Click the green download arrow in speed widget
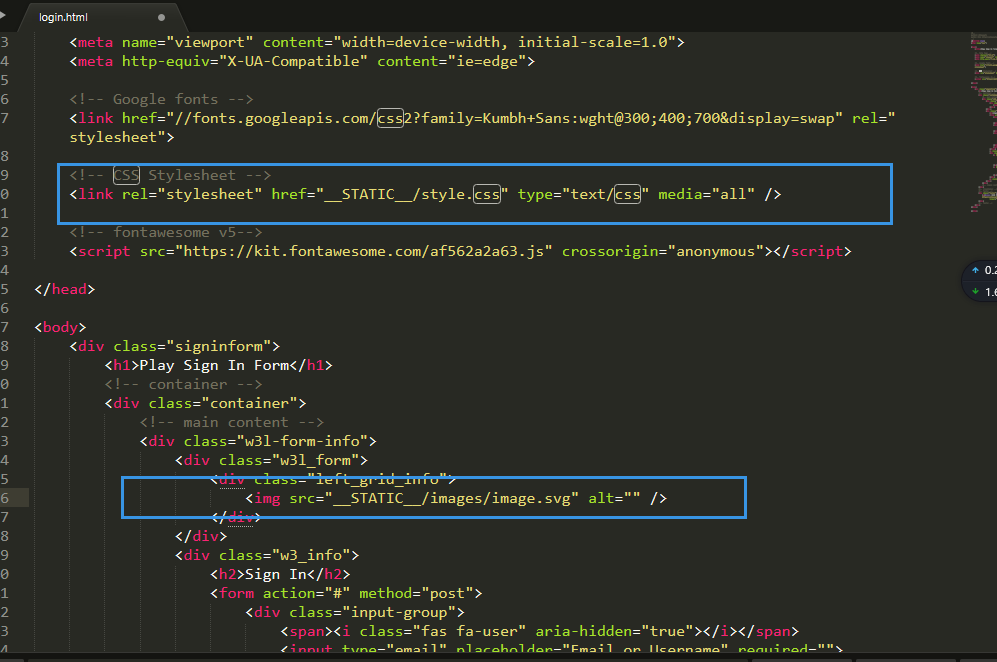997x662 pixels. tap(975, 292)
